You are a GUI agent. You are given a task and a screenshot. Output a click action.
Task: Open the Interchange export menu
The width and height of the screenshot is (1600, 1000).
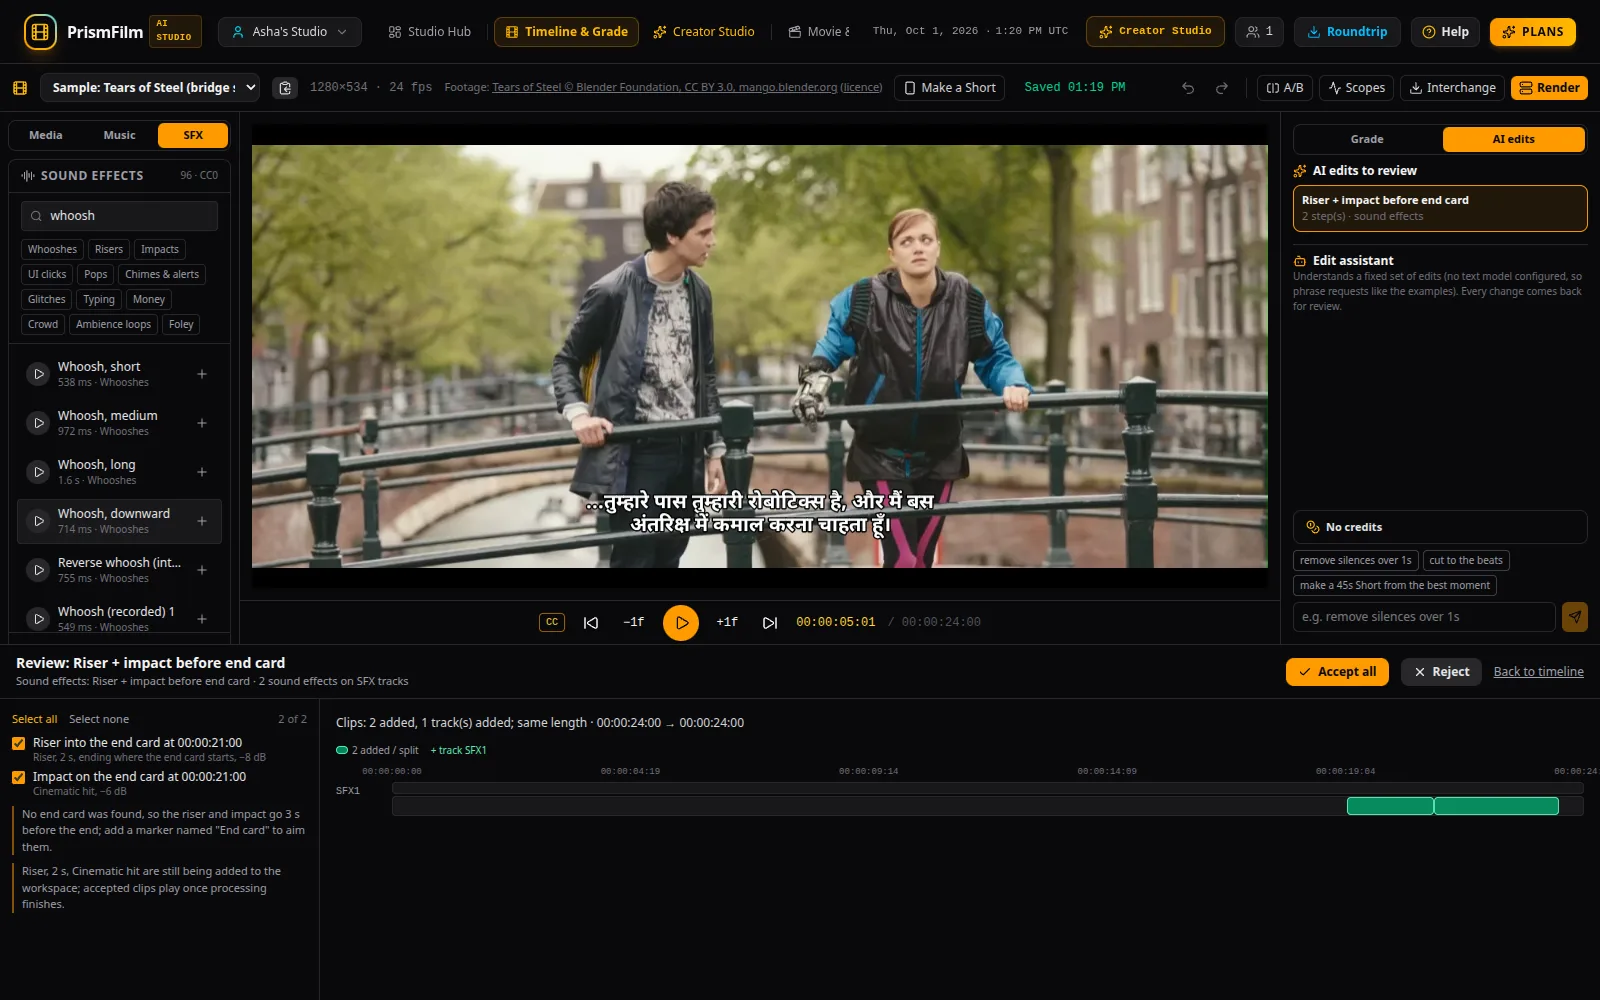click(x=1452, y=88)
